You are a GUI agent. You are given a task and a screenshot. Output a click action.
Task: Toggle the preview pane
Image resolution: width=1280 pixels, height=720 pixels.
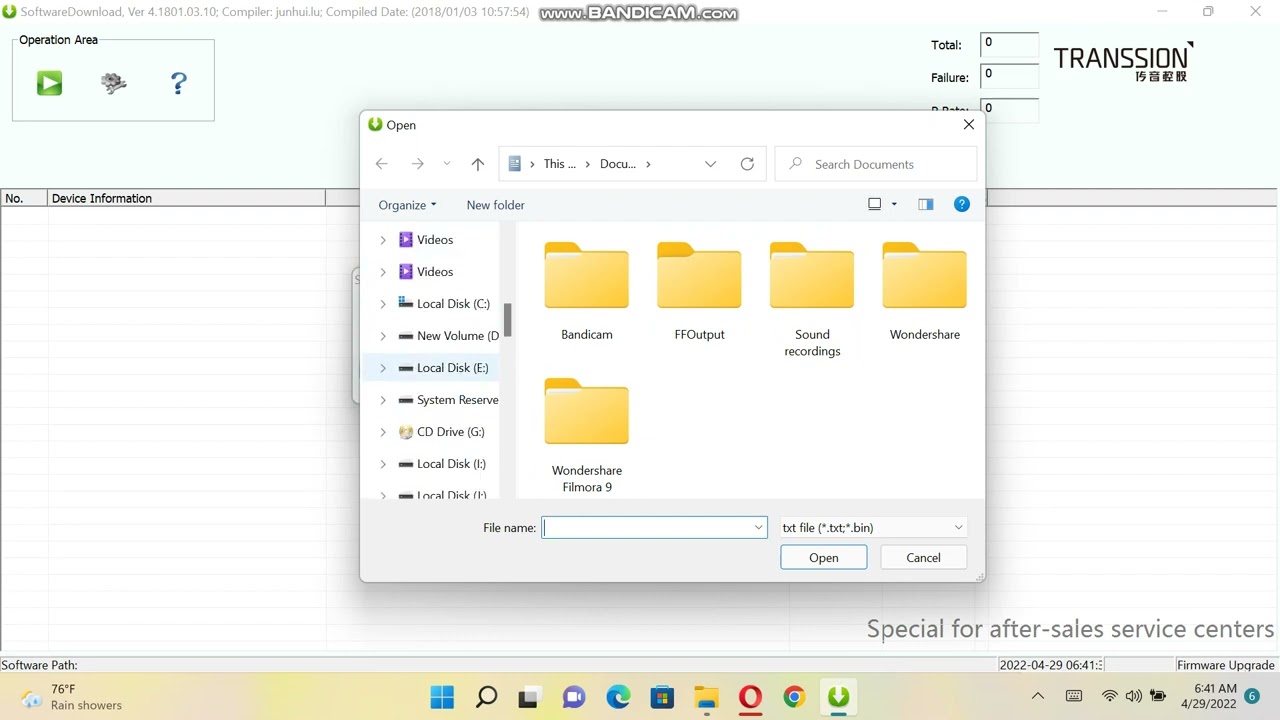[x=926, y=204]
